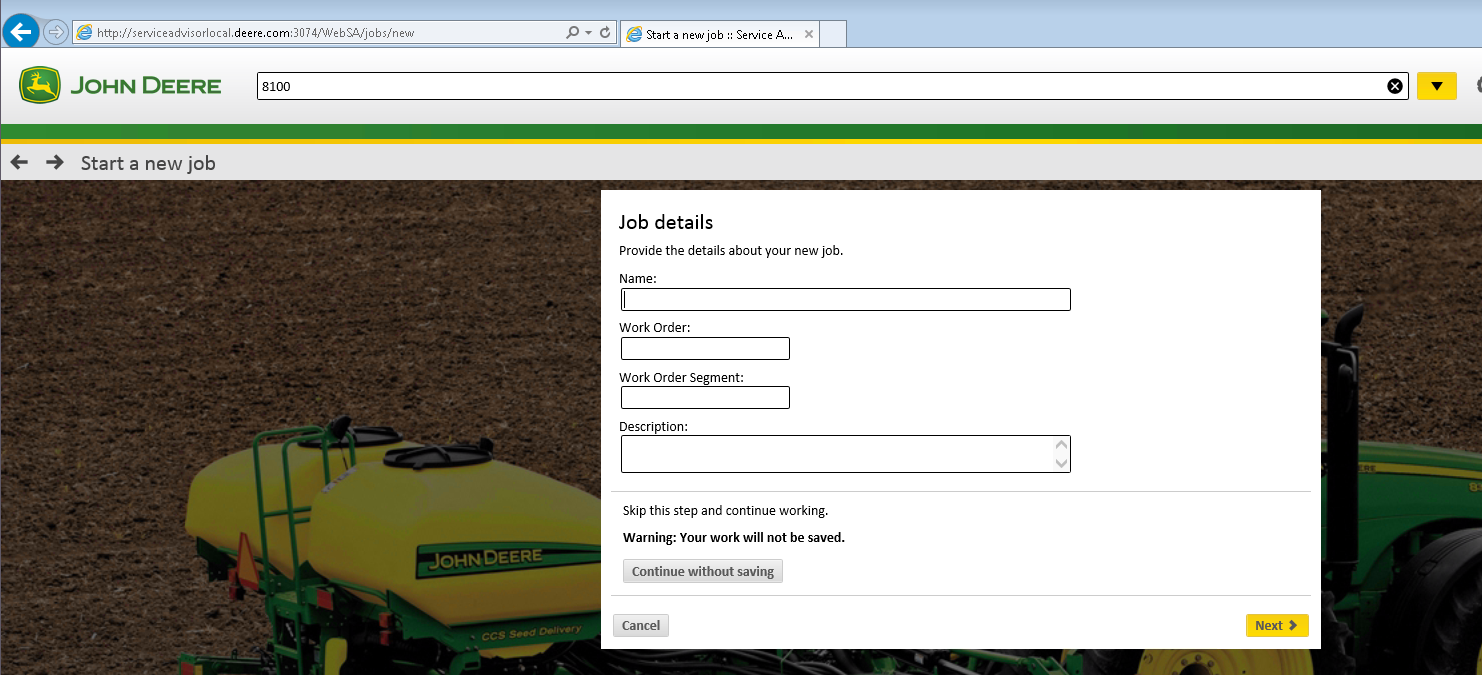This screenshot has width=1482, height=675.
Task: Click the Description scrollbar down arrow
Action: click(1062, 463)
